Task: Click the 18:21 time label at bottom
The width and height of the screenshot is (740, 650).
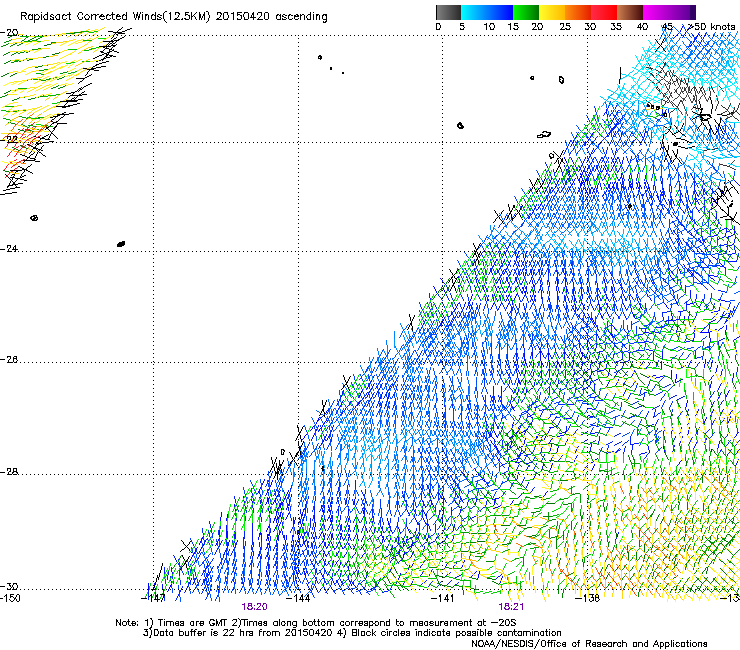Action: [x=511, y=607]
